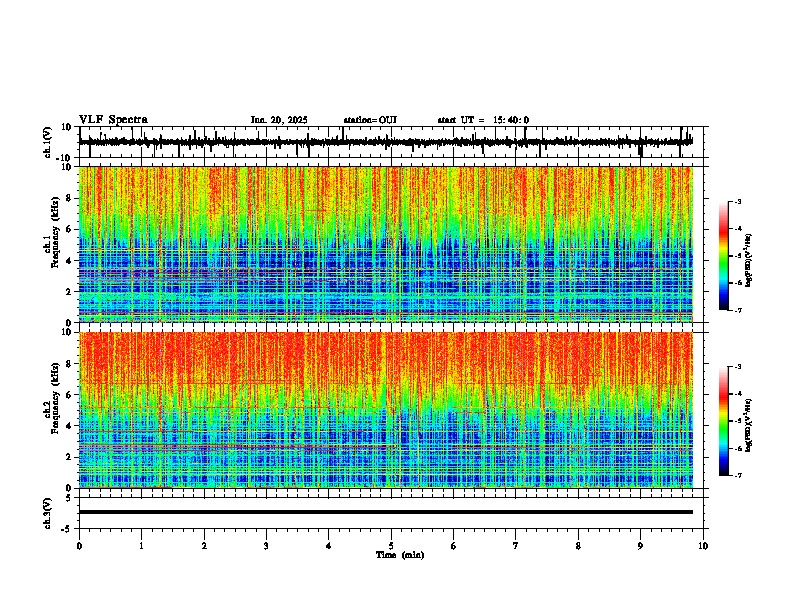Click time axis tick label "7"
This screenshot has width=792, height=612.
516,546
